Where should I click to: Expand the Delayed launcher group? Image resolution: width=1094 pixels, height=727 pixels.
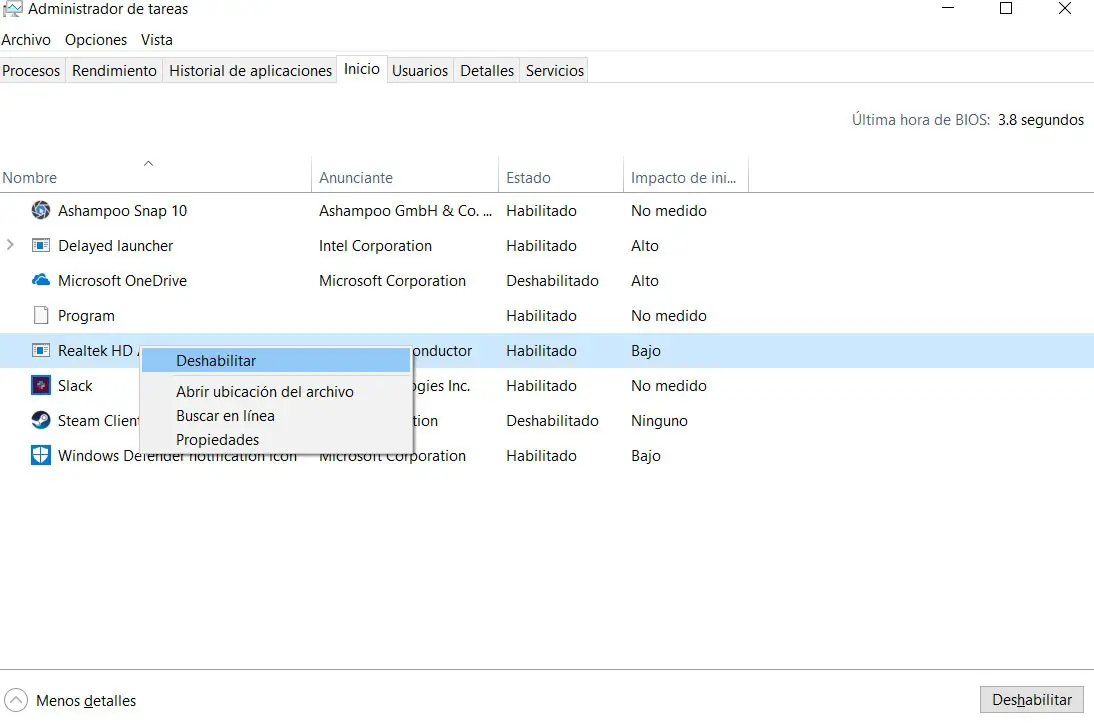(10, 245)
